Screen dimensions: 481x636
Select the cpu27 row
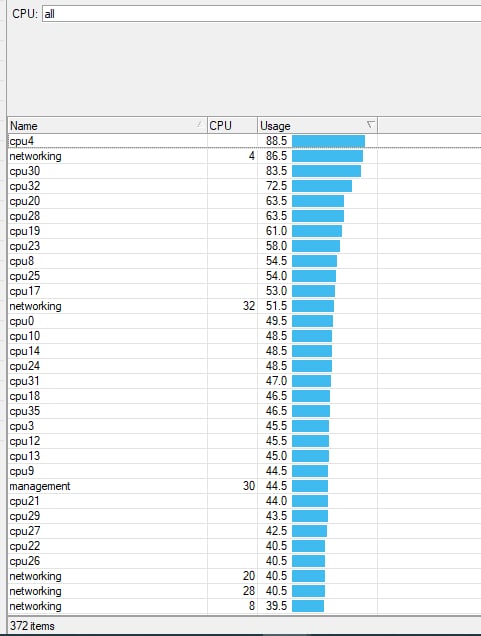point(244,531)
